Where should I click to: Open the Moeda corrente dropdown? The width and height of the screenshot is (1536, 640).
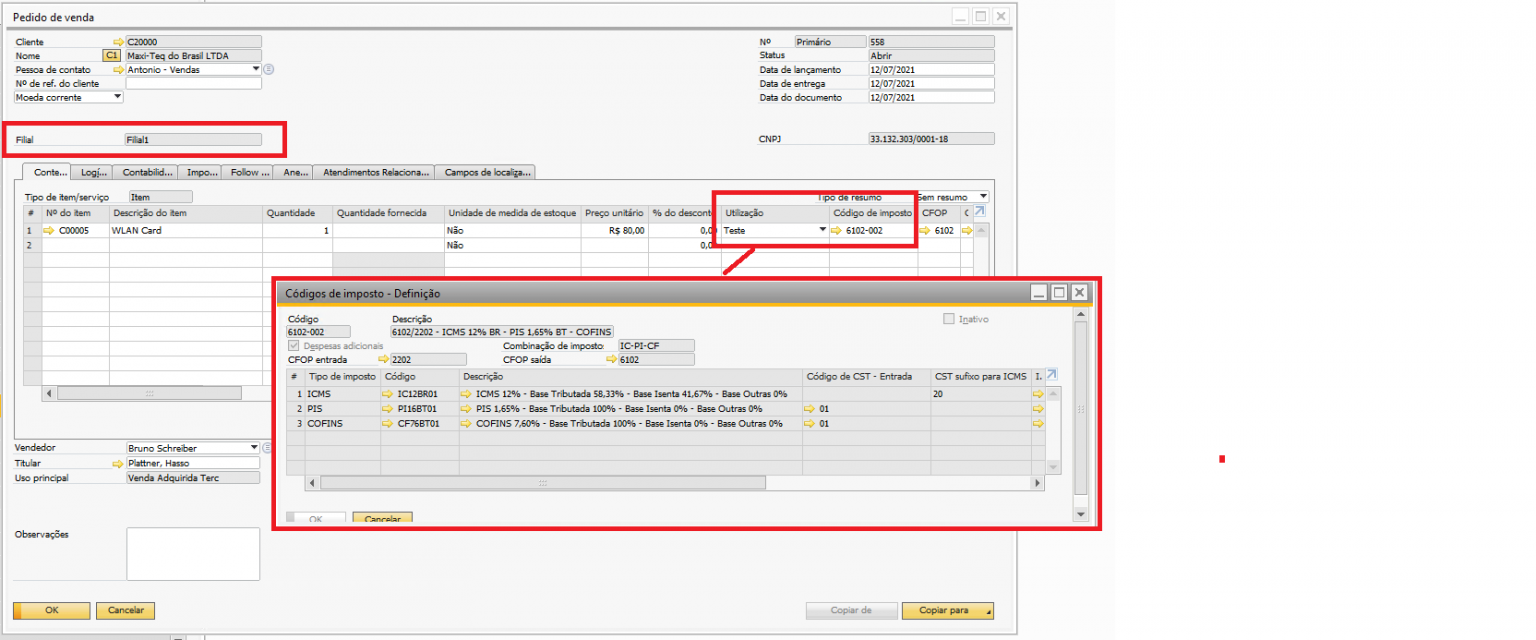click(118, 97)
